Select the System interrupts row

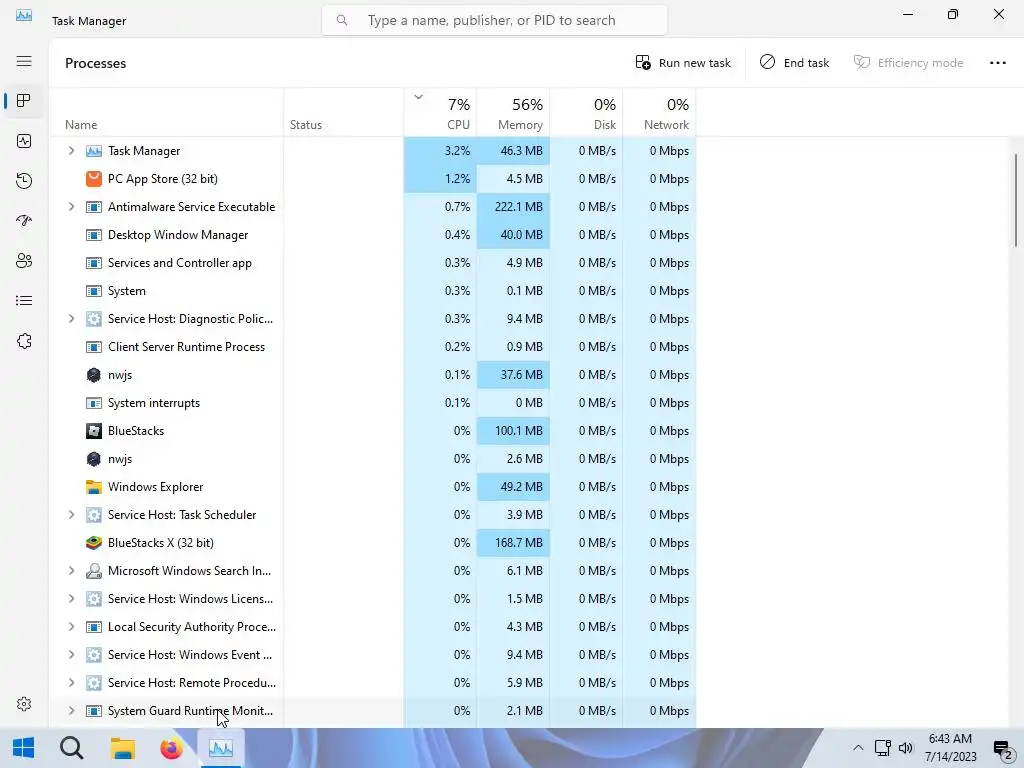373,403
